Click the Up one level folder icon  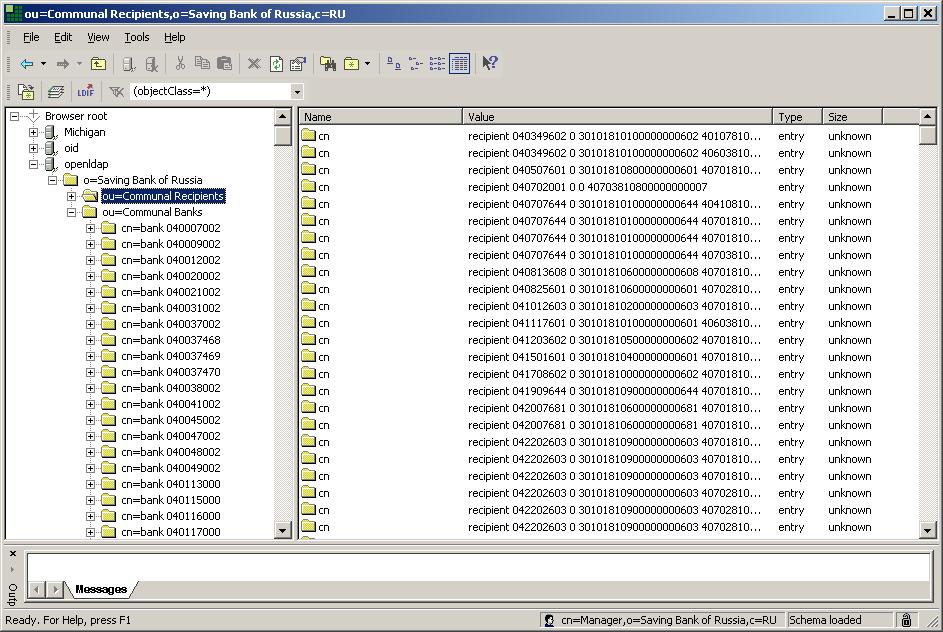coord(98,63)
